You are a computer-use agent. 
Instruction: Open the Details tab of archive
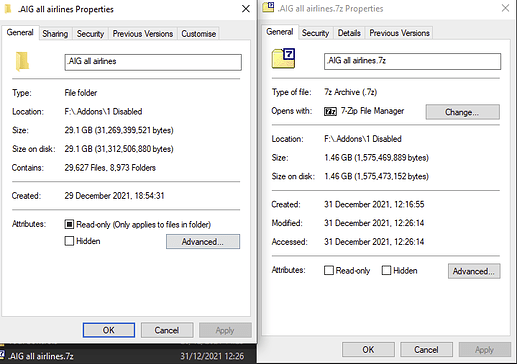tap(349, 33)
